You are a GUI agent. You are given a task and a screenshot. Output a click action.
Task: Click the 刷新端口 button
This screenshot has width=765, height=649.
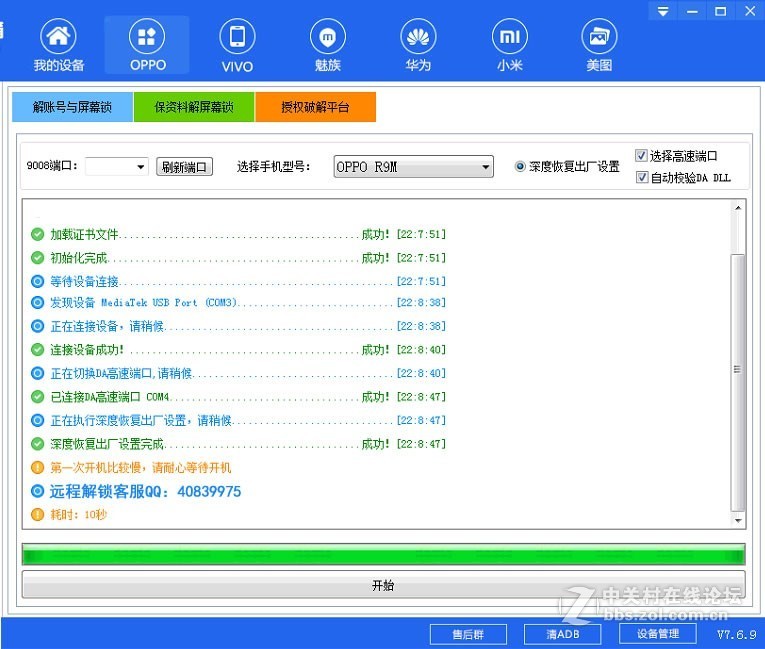184,167
